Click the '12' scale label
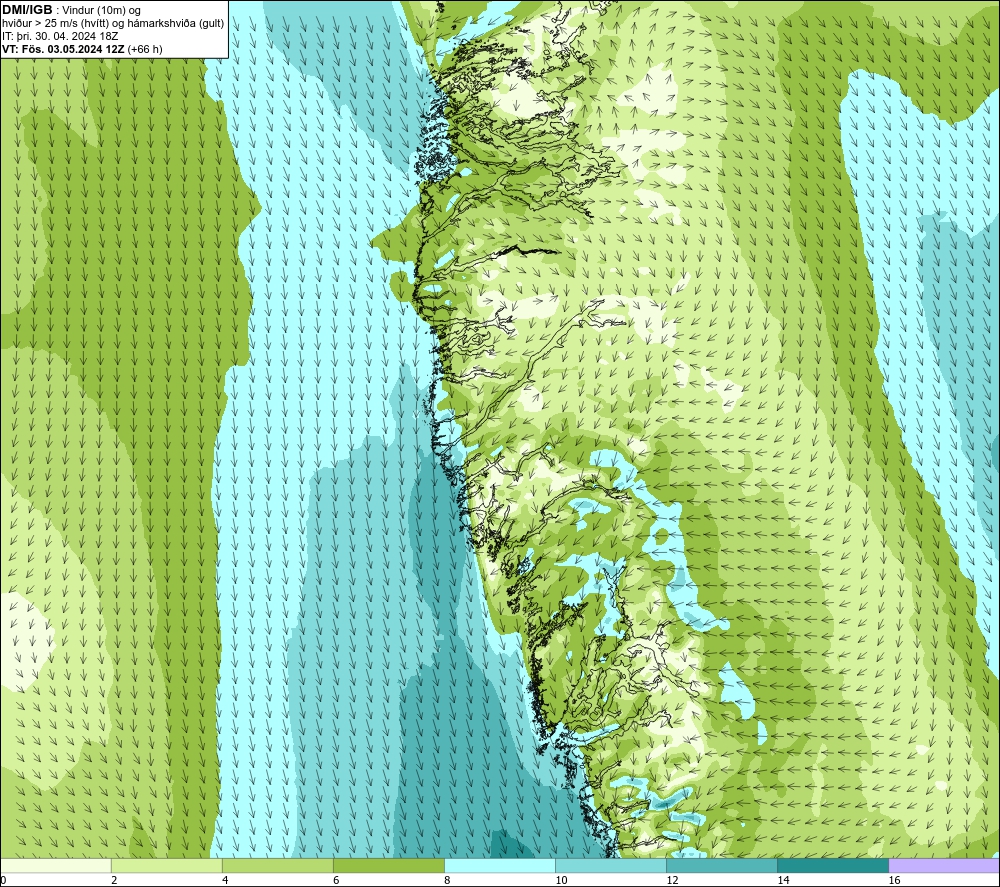Viewport: 1000px width, 887px height. (x=672, y=880)
